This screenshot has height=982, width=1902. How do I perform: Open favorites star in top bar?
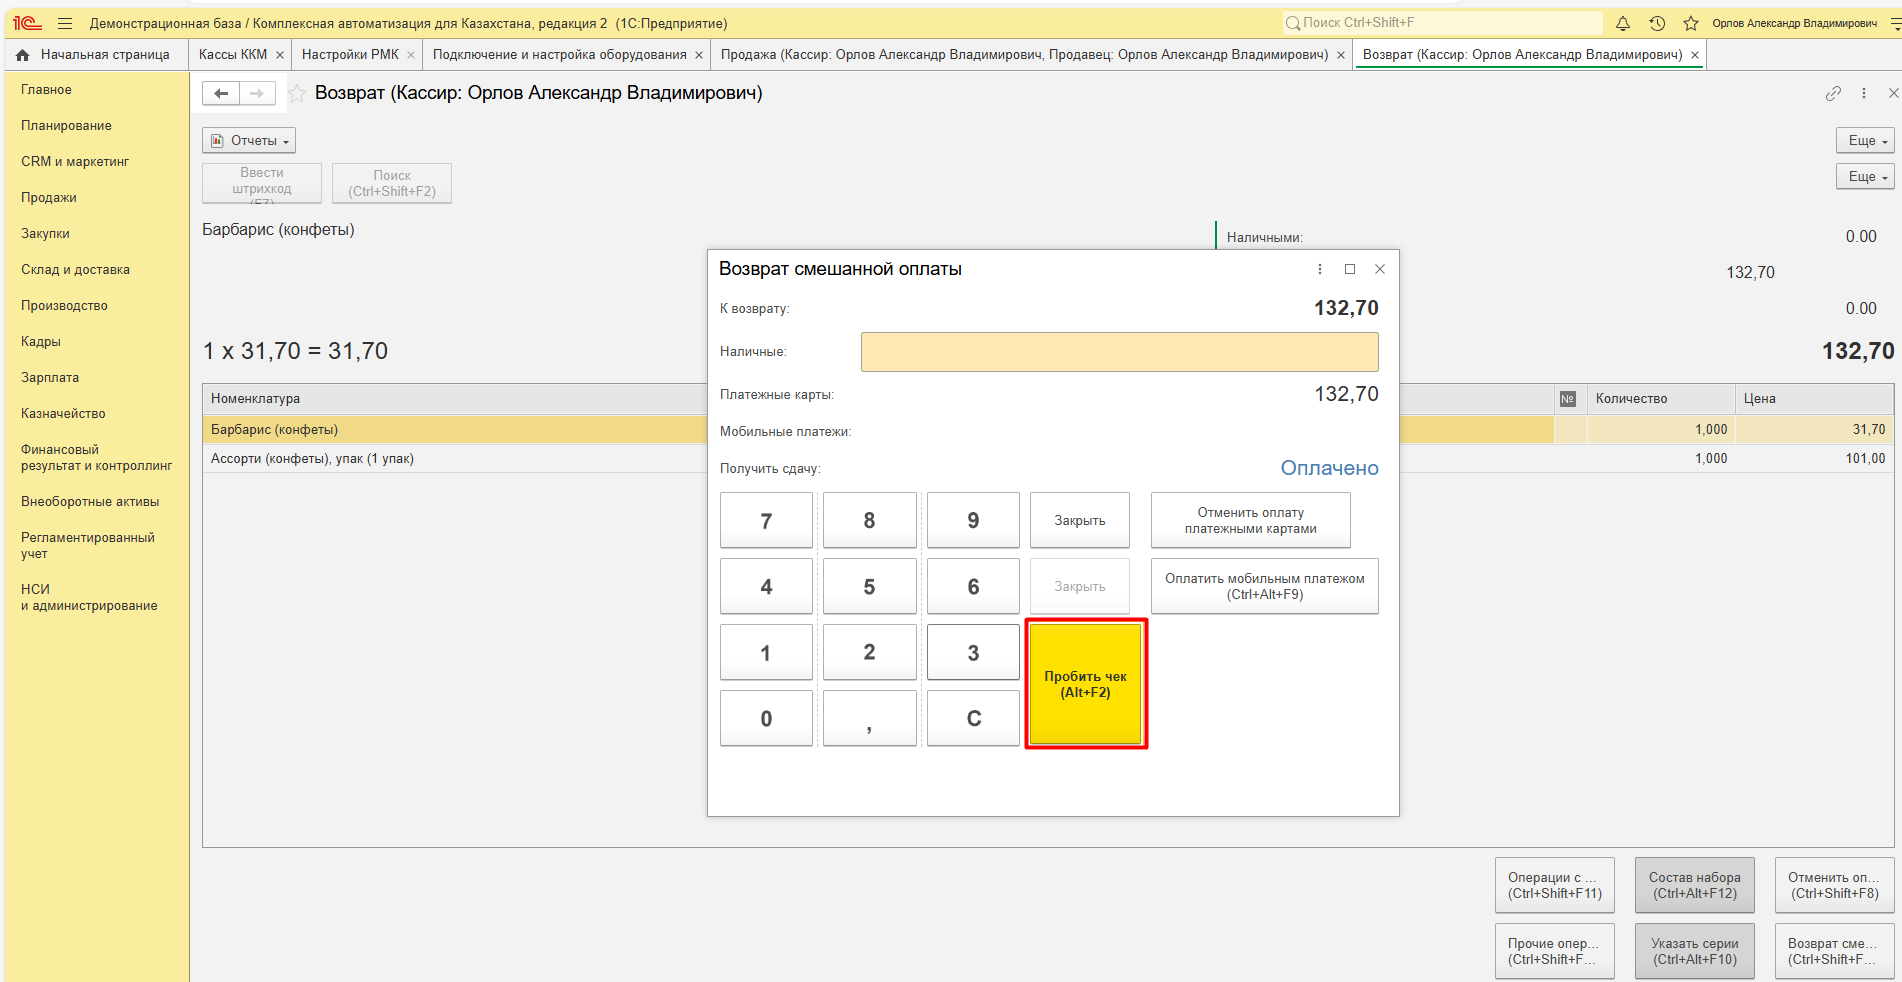tap(1691, 23)
